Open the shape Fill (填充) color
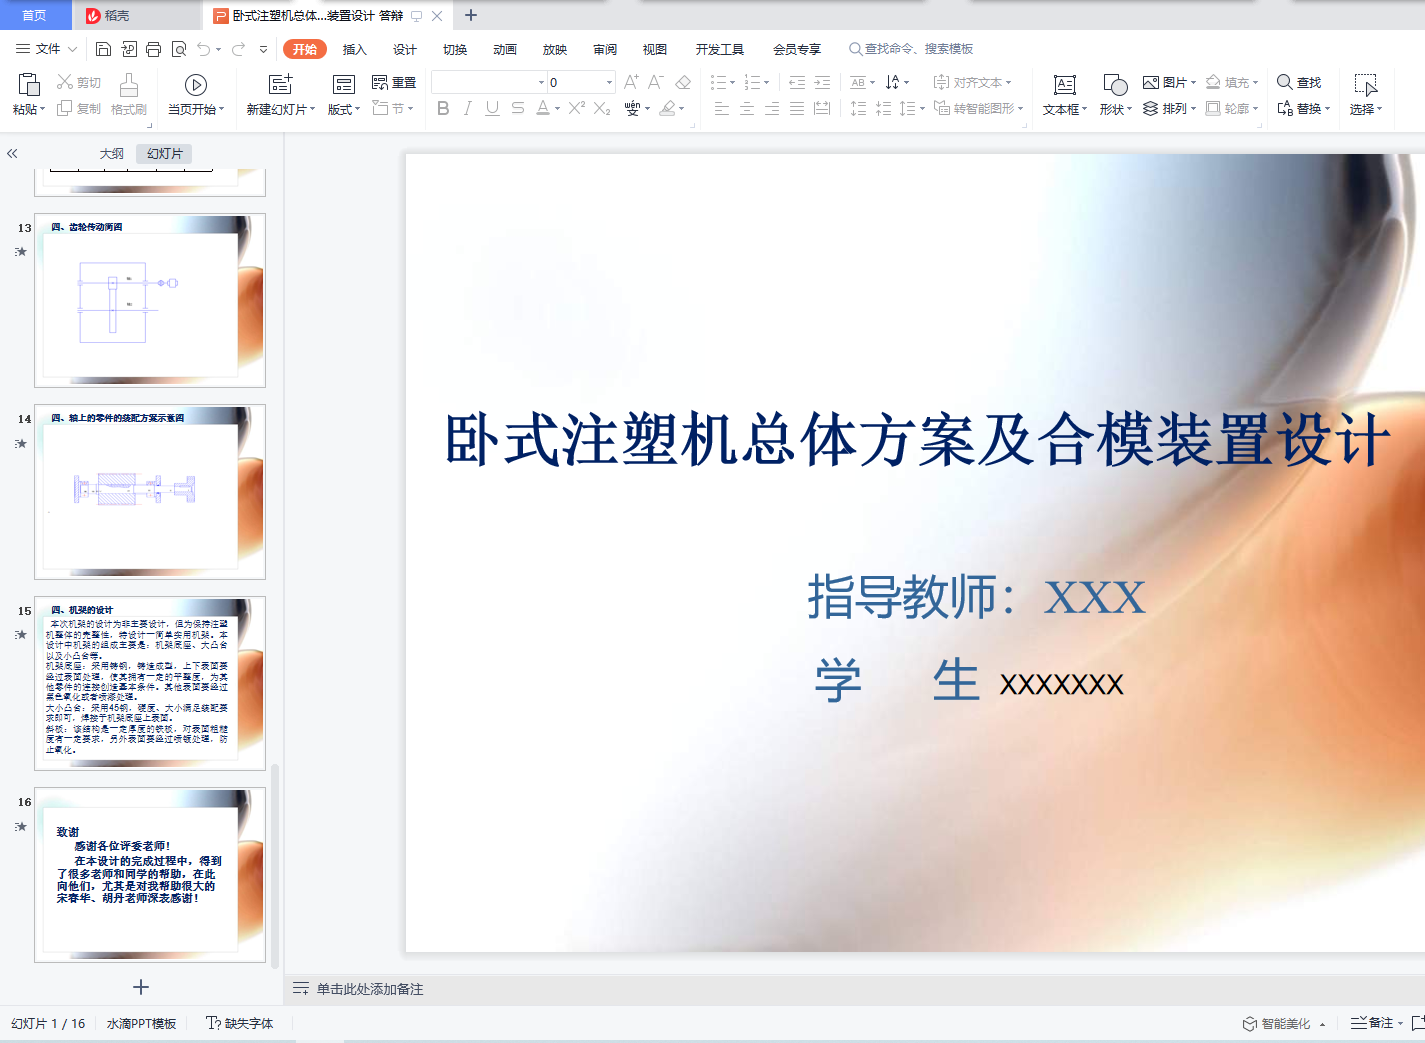 pyautogui.click(x=1232, y=82)
